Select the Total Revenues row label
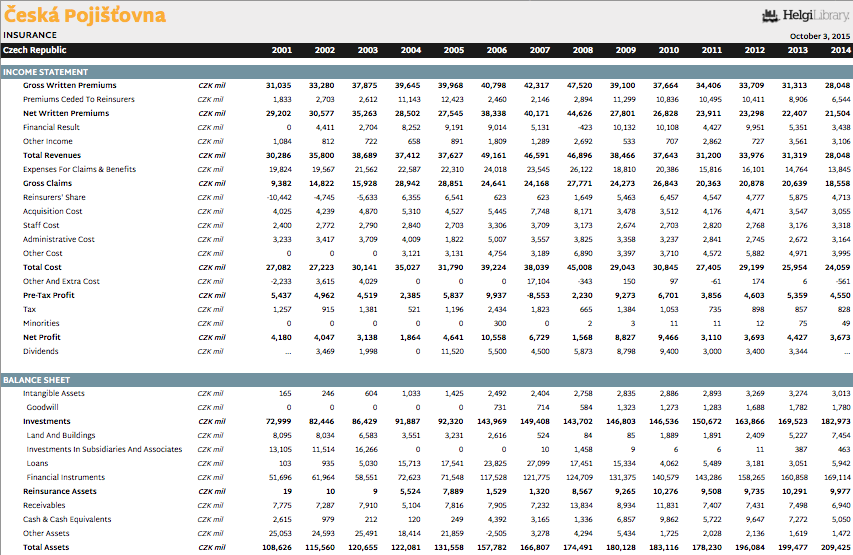853x555 pixels. [x=52, y=156]
